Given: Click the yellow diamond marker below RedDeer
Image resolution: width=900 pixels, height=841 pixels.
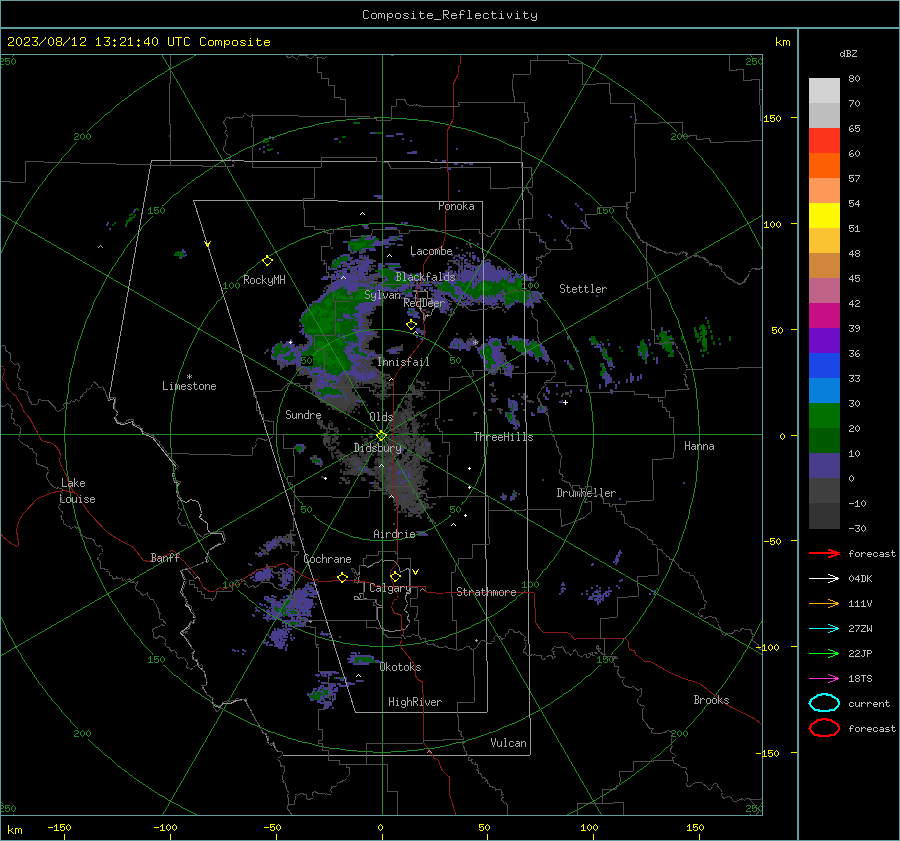Looking at the screenshot, I should [x=411, y=325].
